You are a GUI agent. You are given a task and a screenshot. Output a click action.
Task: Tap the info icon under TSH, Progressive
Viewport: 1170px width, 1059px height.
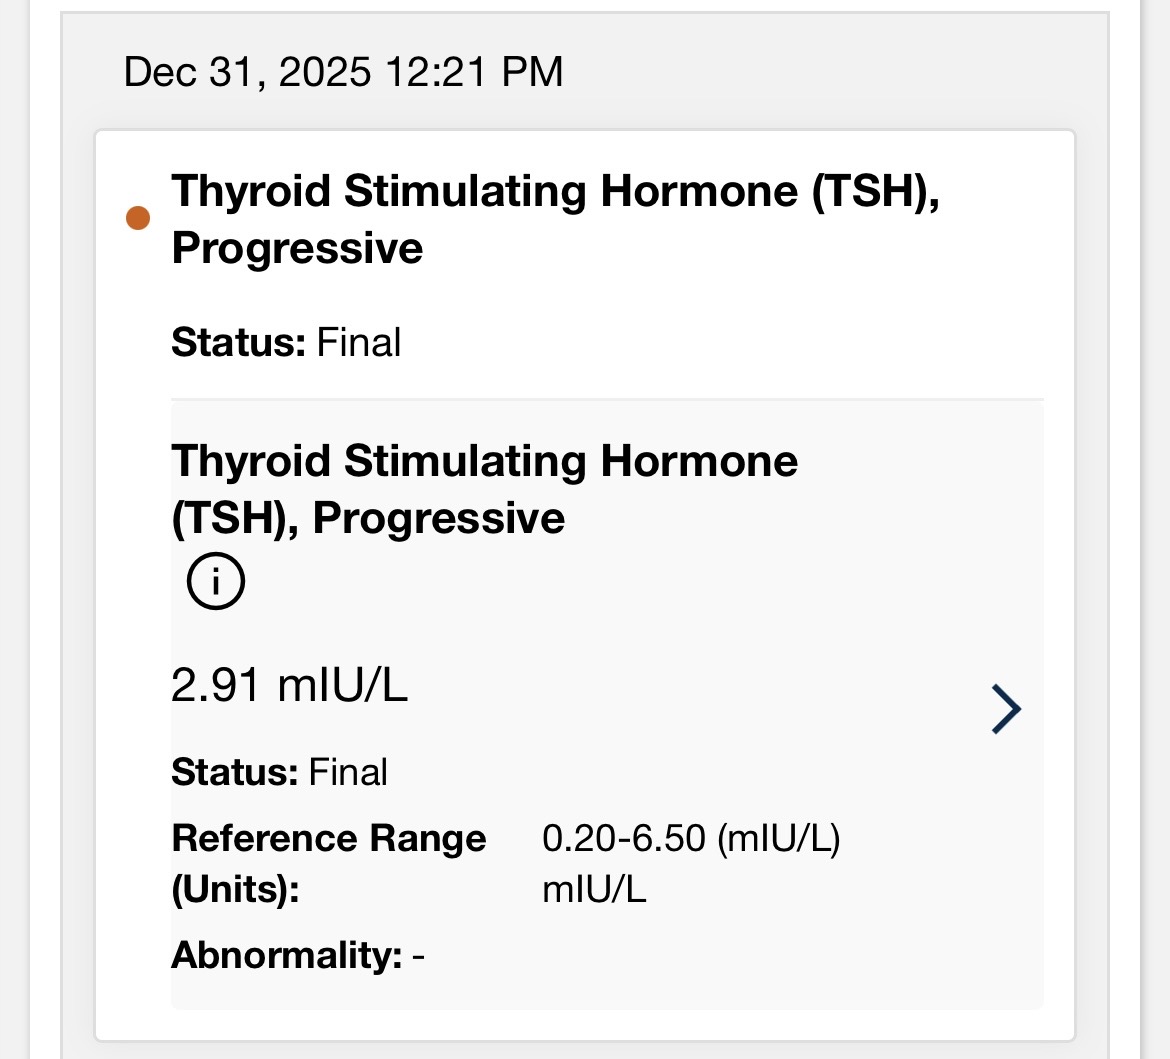tap(215, 581)
